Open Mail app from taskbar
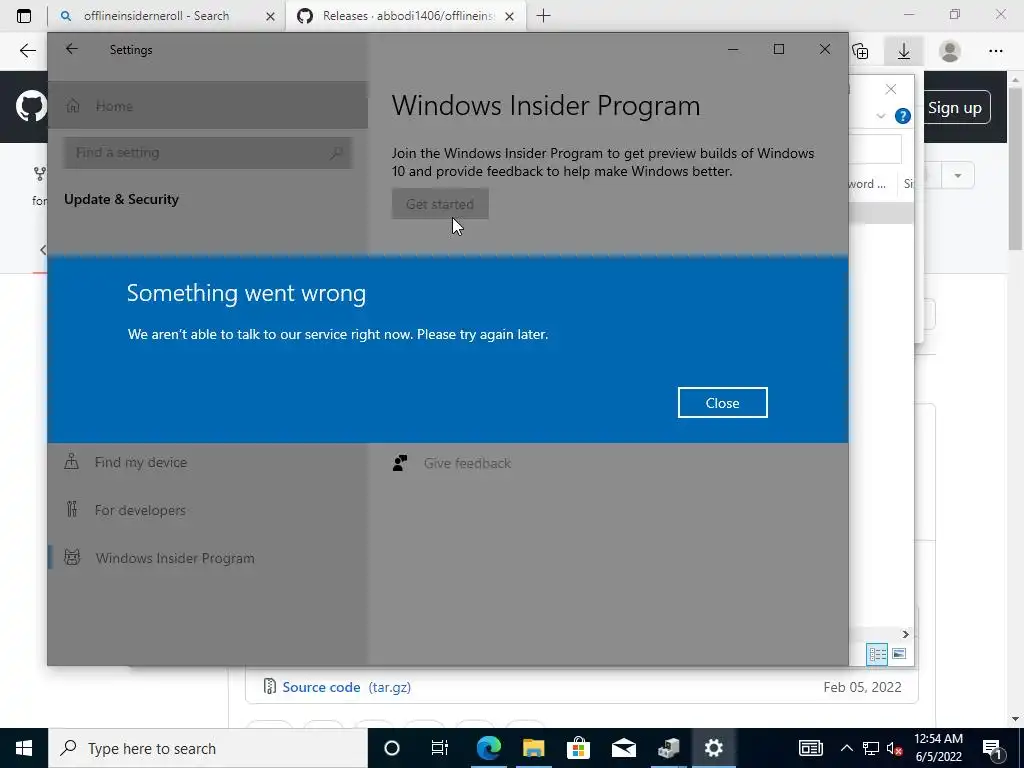The width and height of the screenshot is (1024, 768). pyautogui.click(x=624, y=748)
